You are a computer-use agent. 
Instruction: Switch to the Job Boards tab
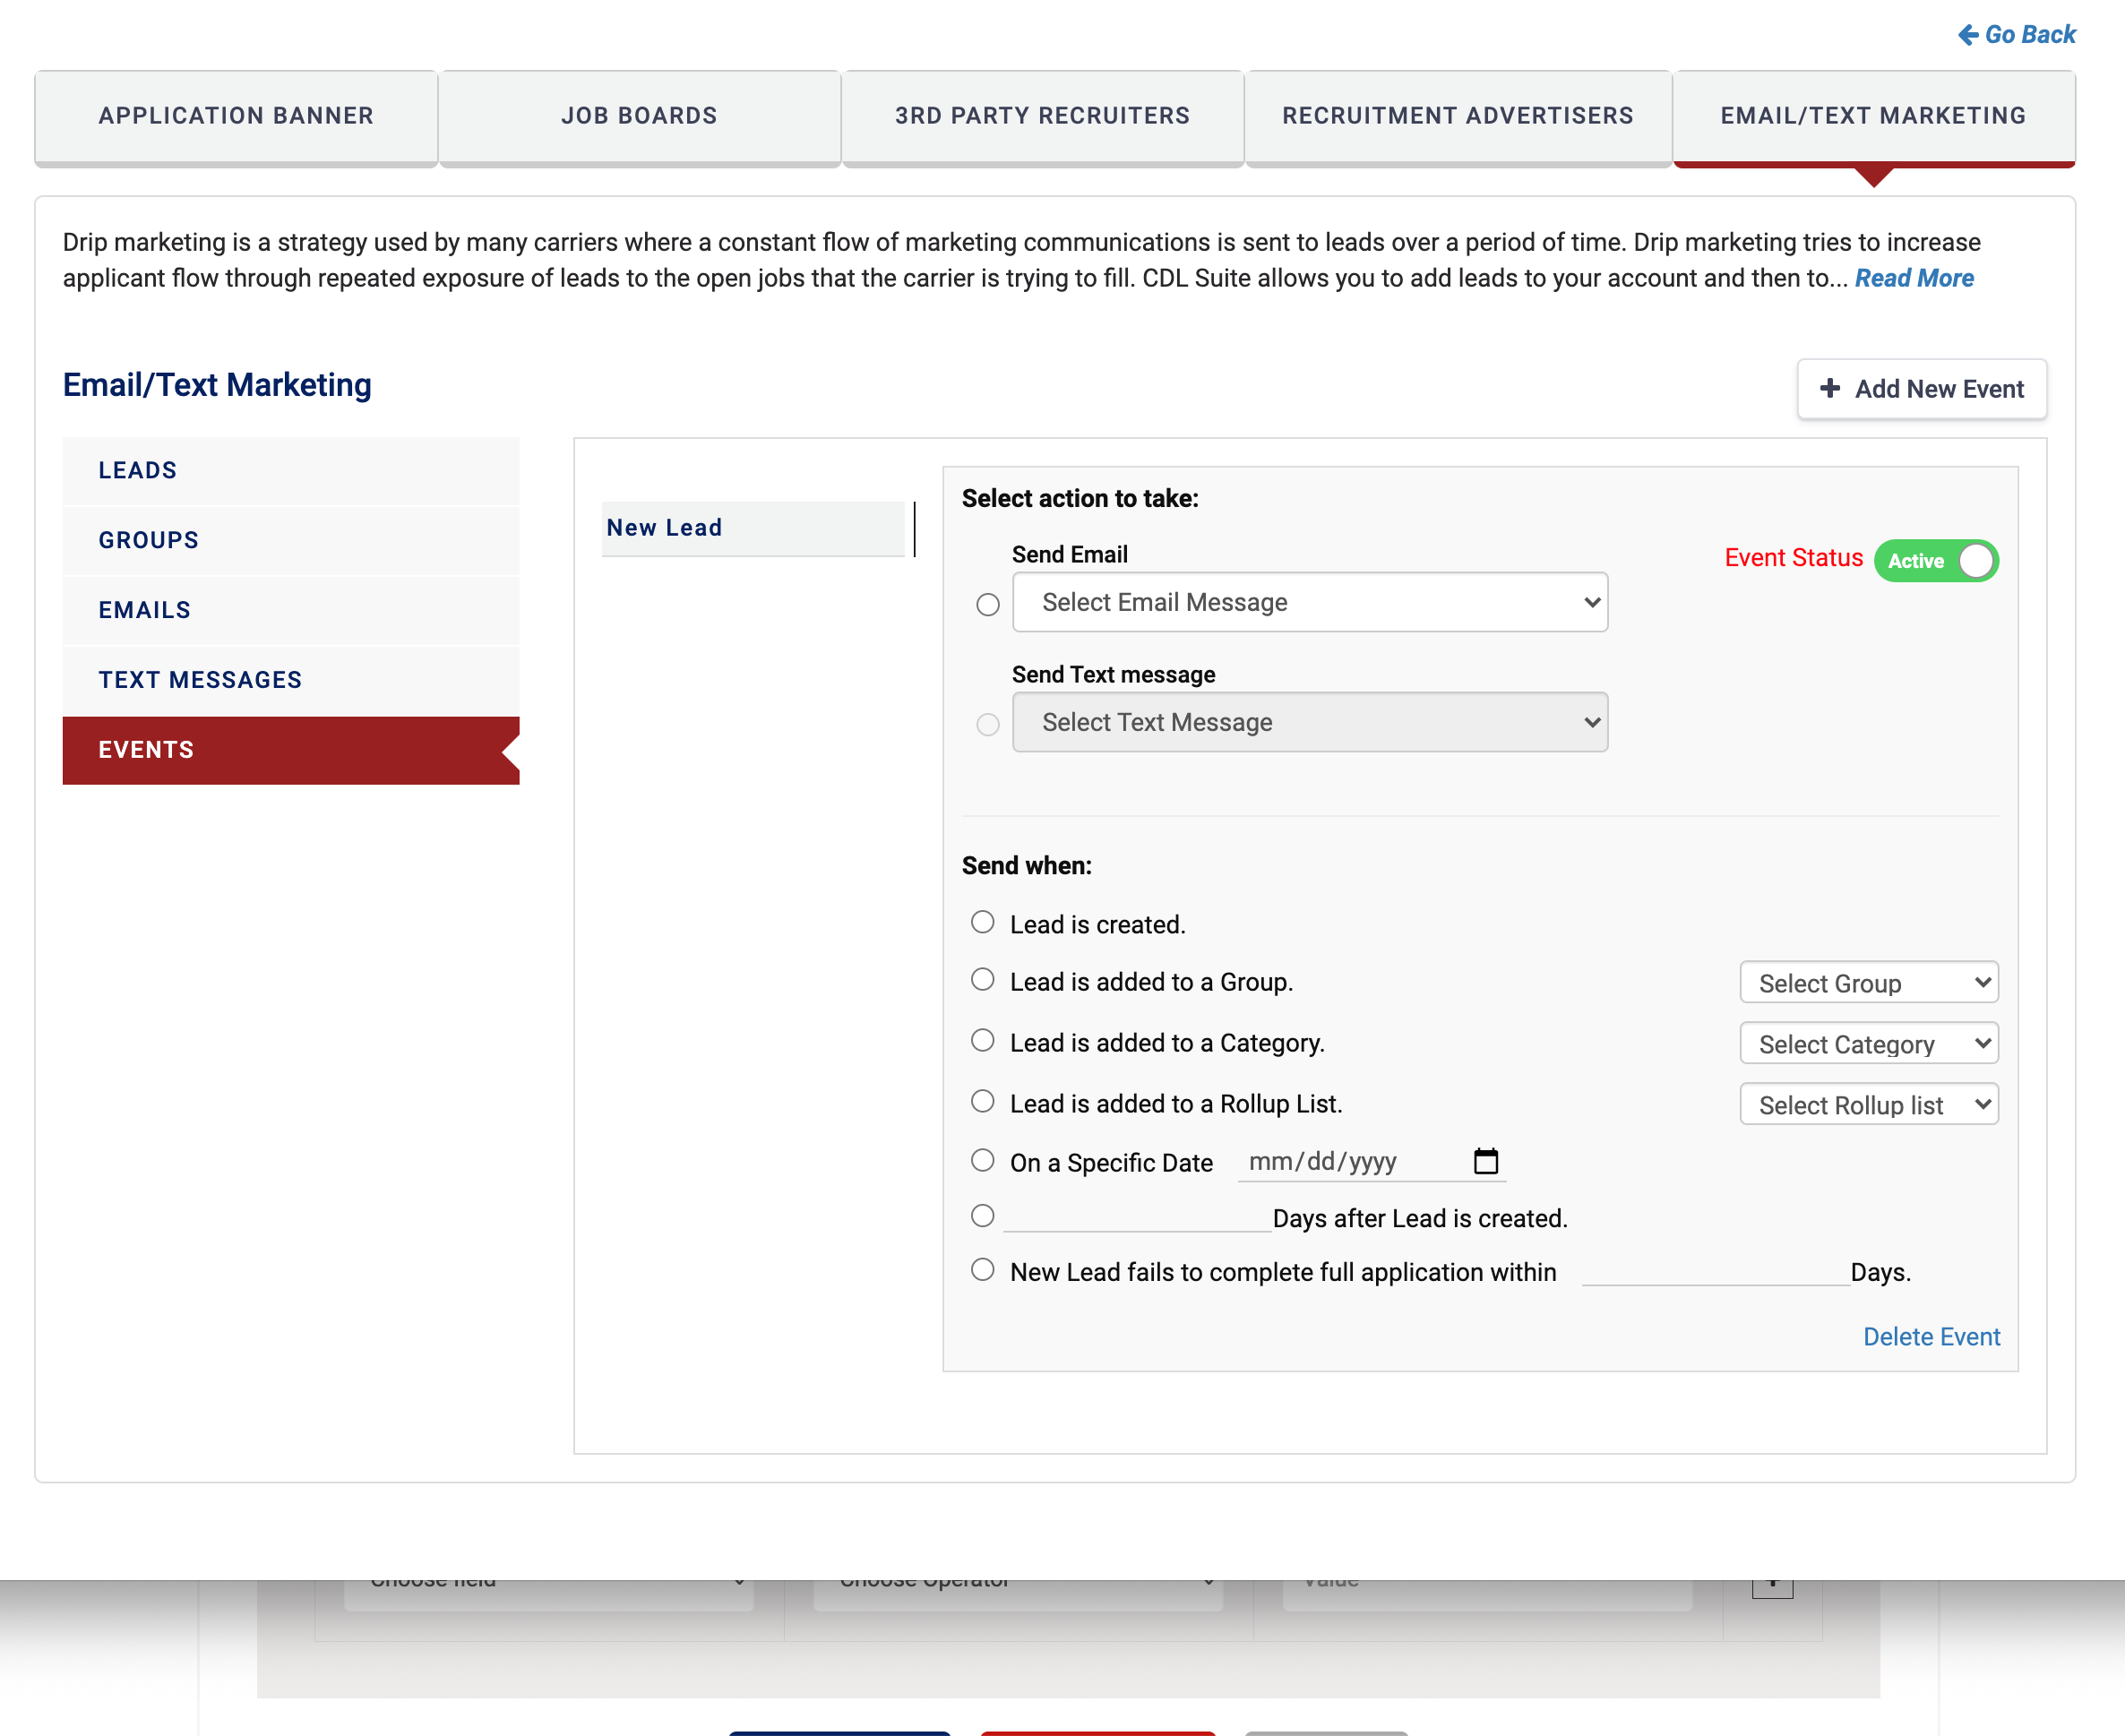tap(639, 116)
